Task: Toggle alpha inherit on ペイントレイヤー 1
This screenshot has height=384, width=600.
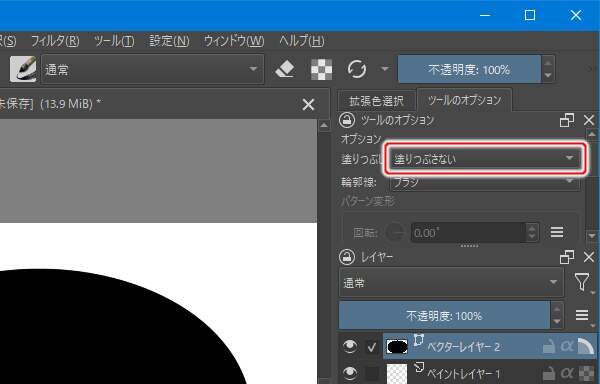Action: point(567,373)
